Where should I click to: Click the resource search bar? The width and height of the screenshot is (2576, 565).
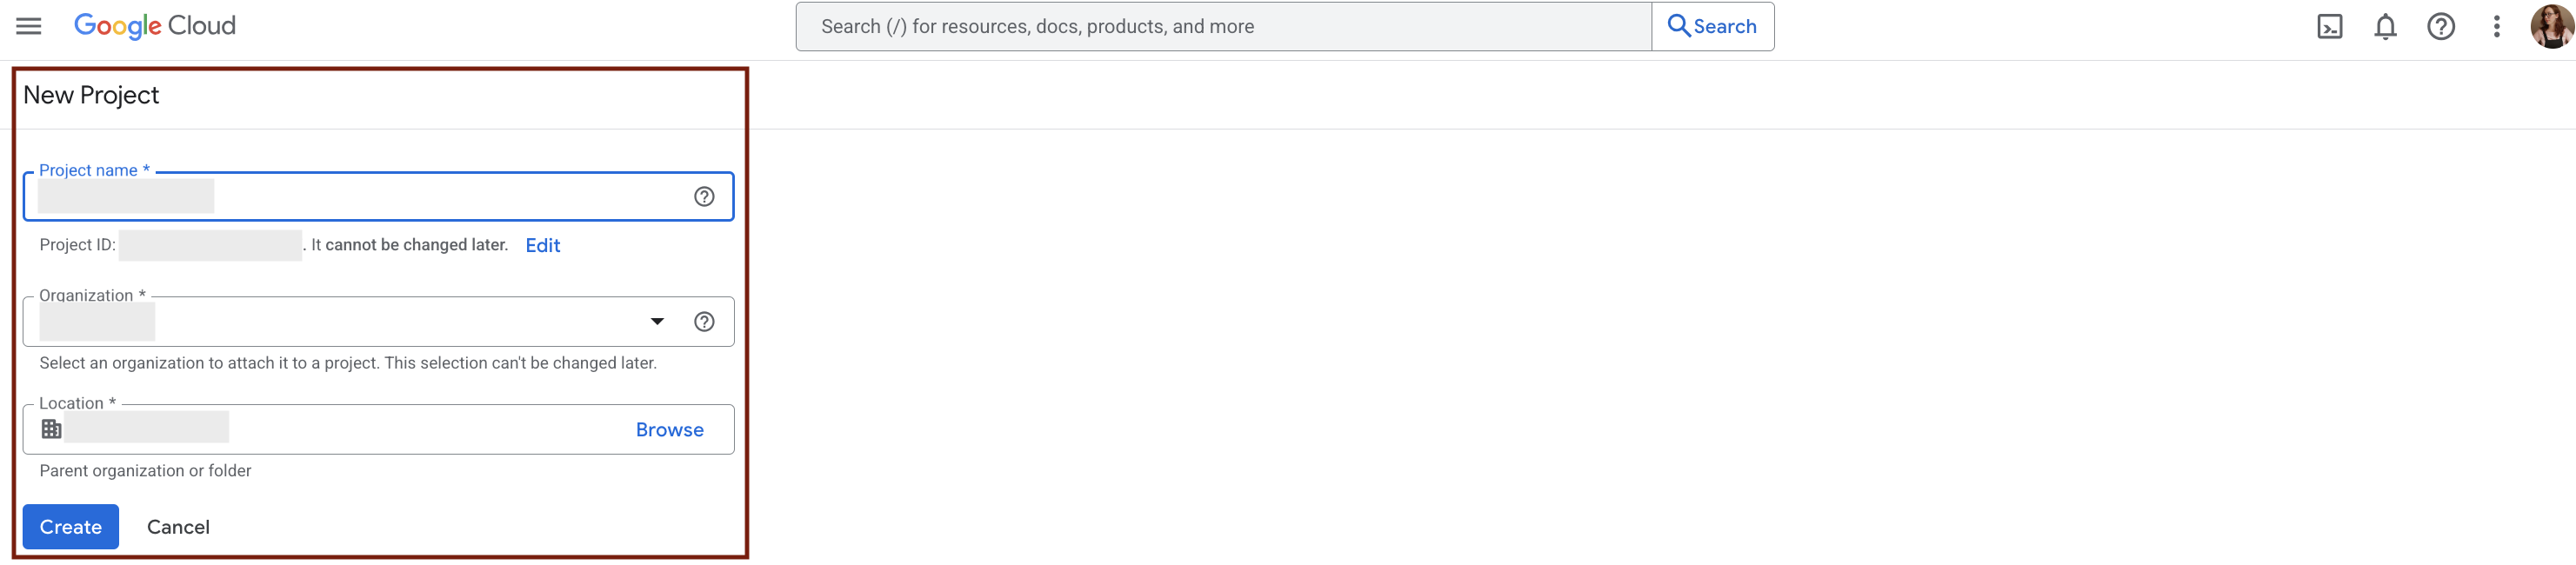[1200, 26]
